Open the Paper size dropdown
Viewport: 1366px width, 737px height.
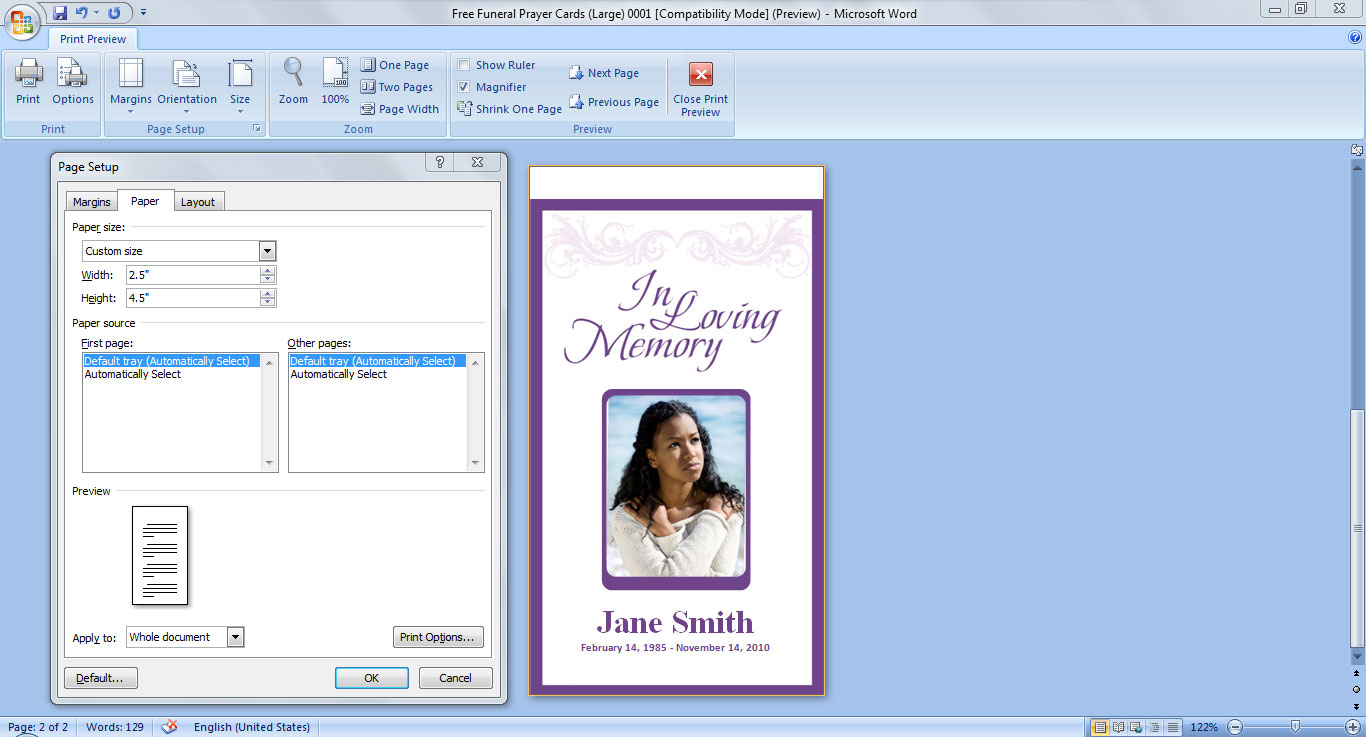(x=267, y=251)
